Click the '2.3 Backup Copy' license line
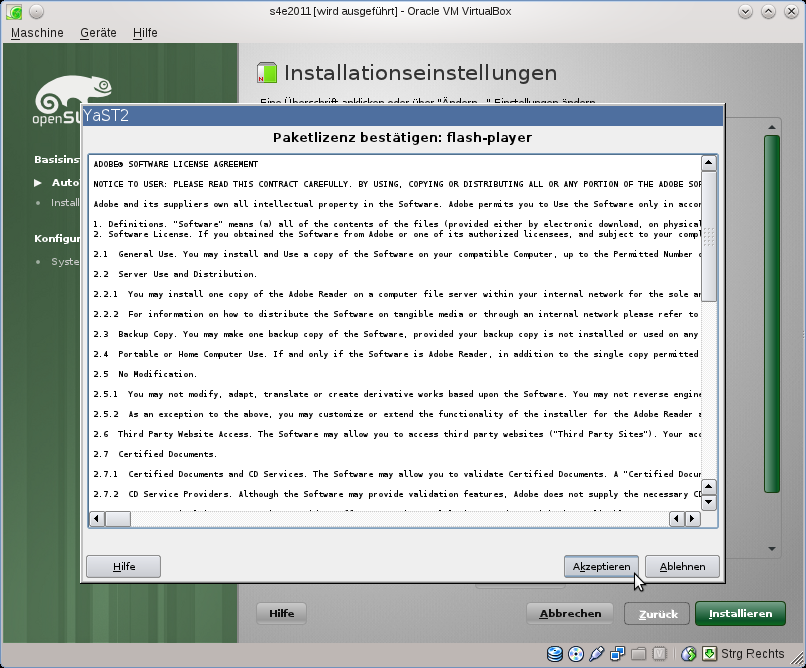 (397, 334)
